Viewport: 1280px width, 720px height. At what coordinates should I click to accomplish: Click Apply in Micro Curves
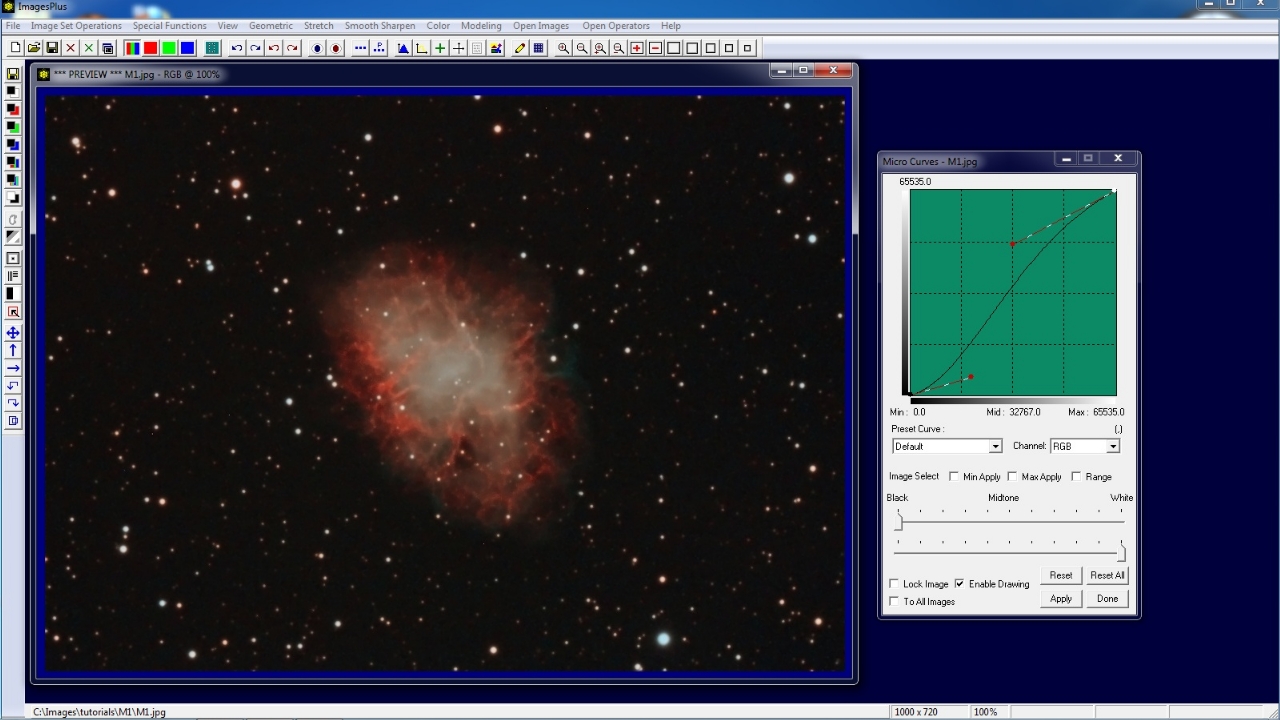[x=1061, y=599]
